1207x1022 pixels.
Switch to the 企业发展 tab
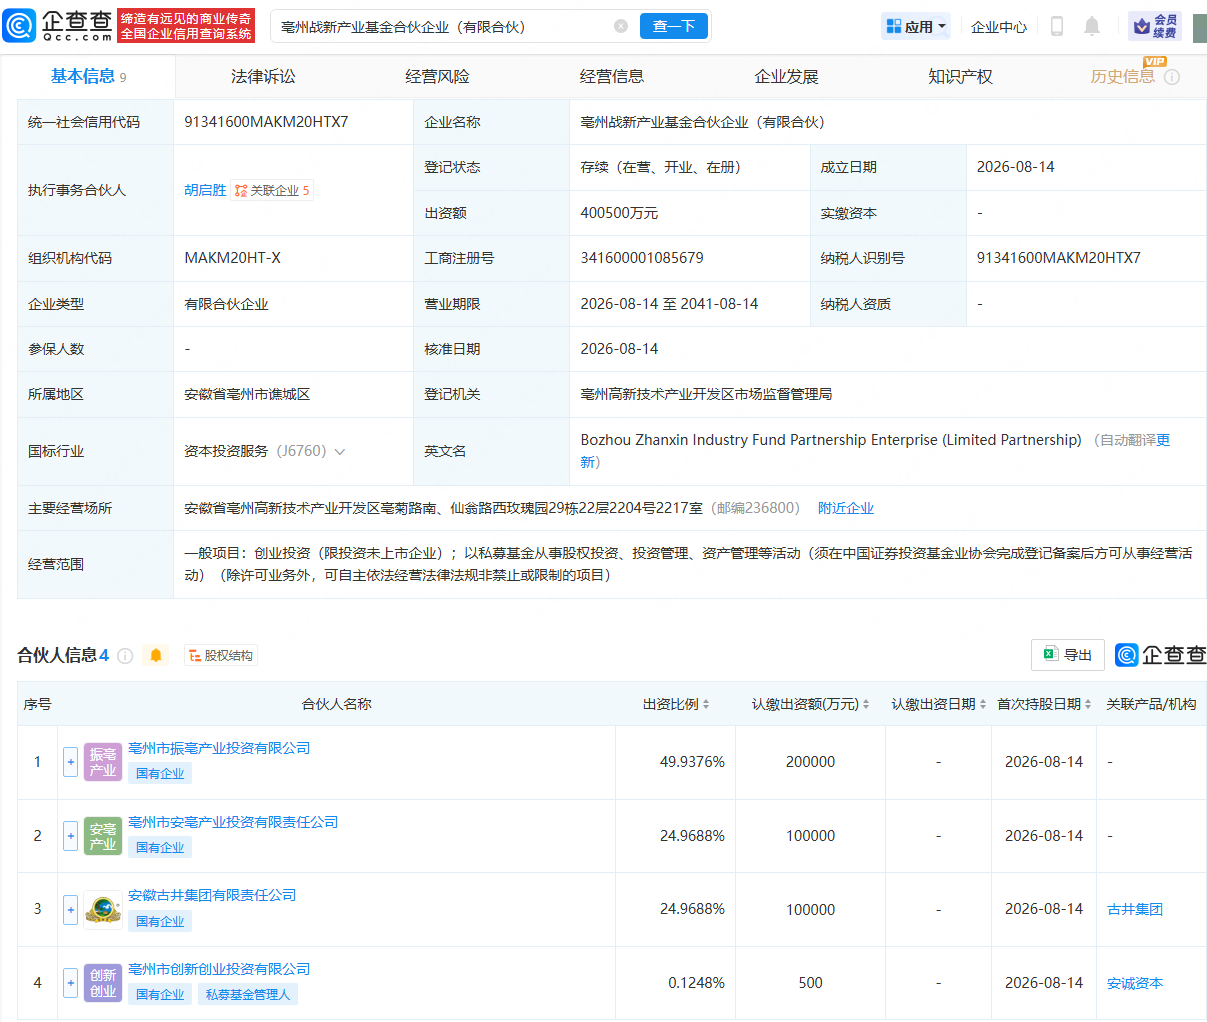(x=786, y=76)
